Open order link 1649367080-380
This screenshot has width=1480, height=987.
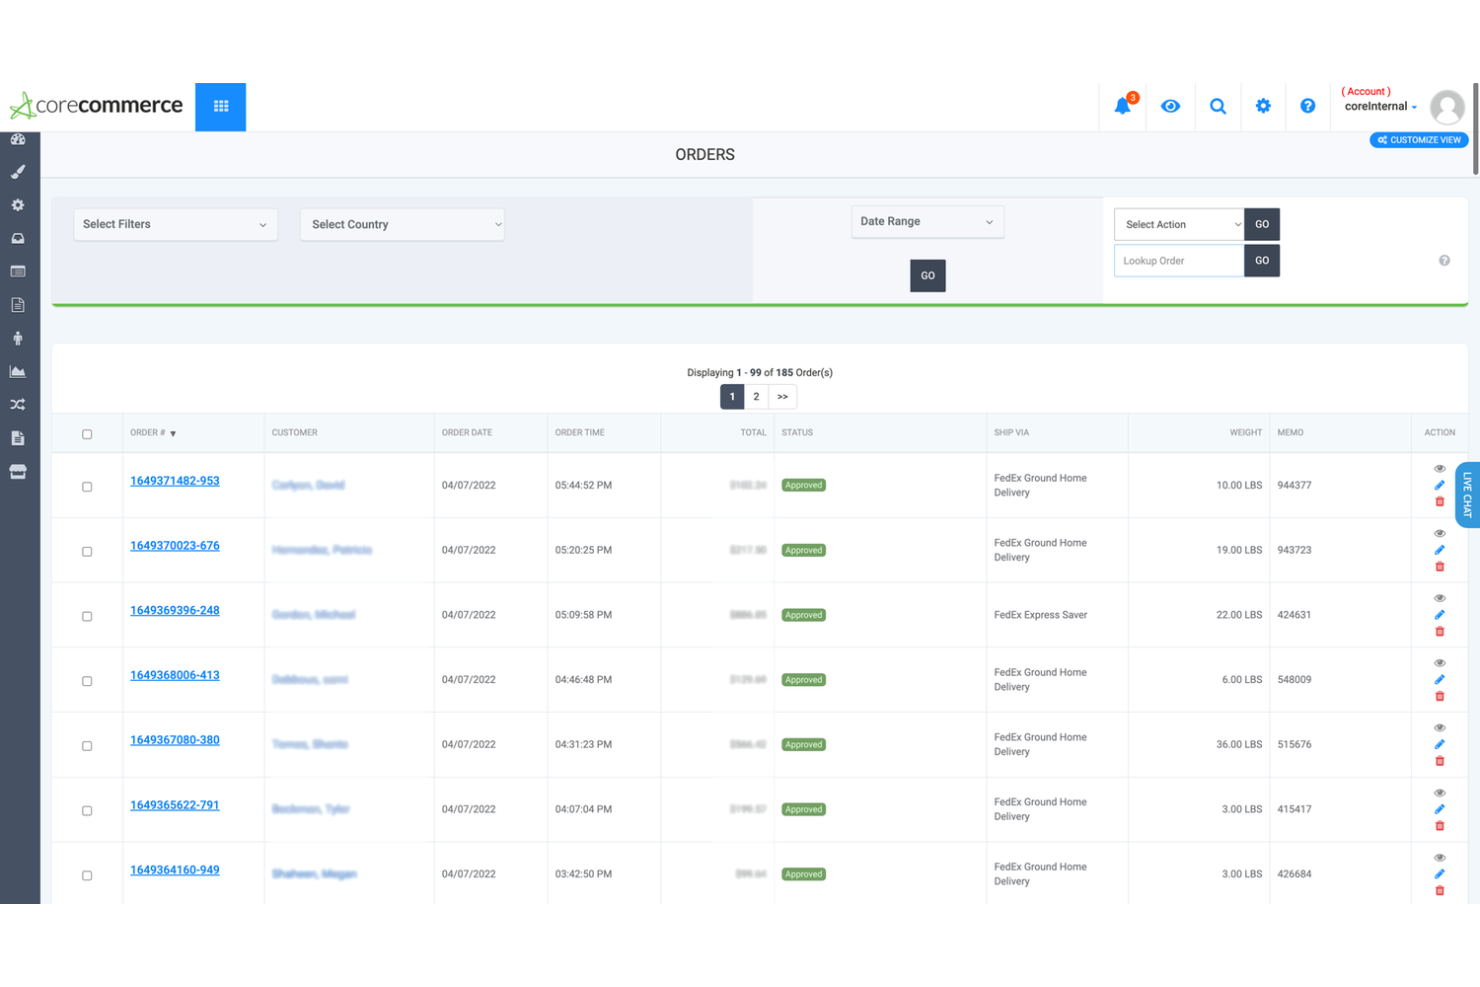[175, 740]
